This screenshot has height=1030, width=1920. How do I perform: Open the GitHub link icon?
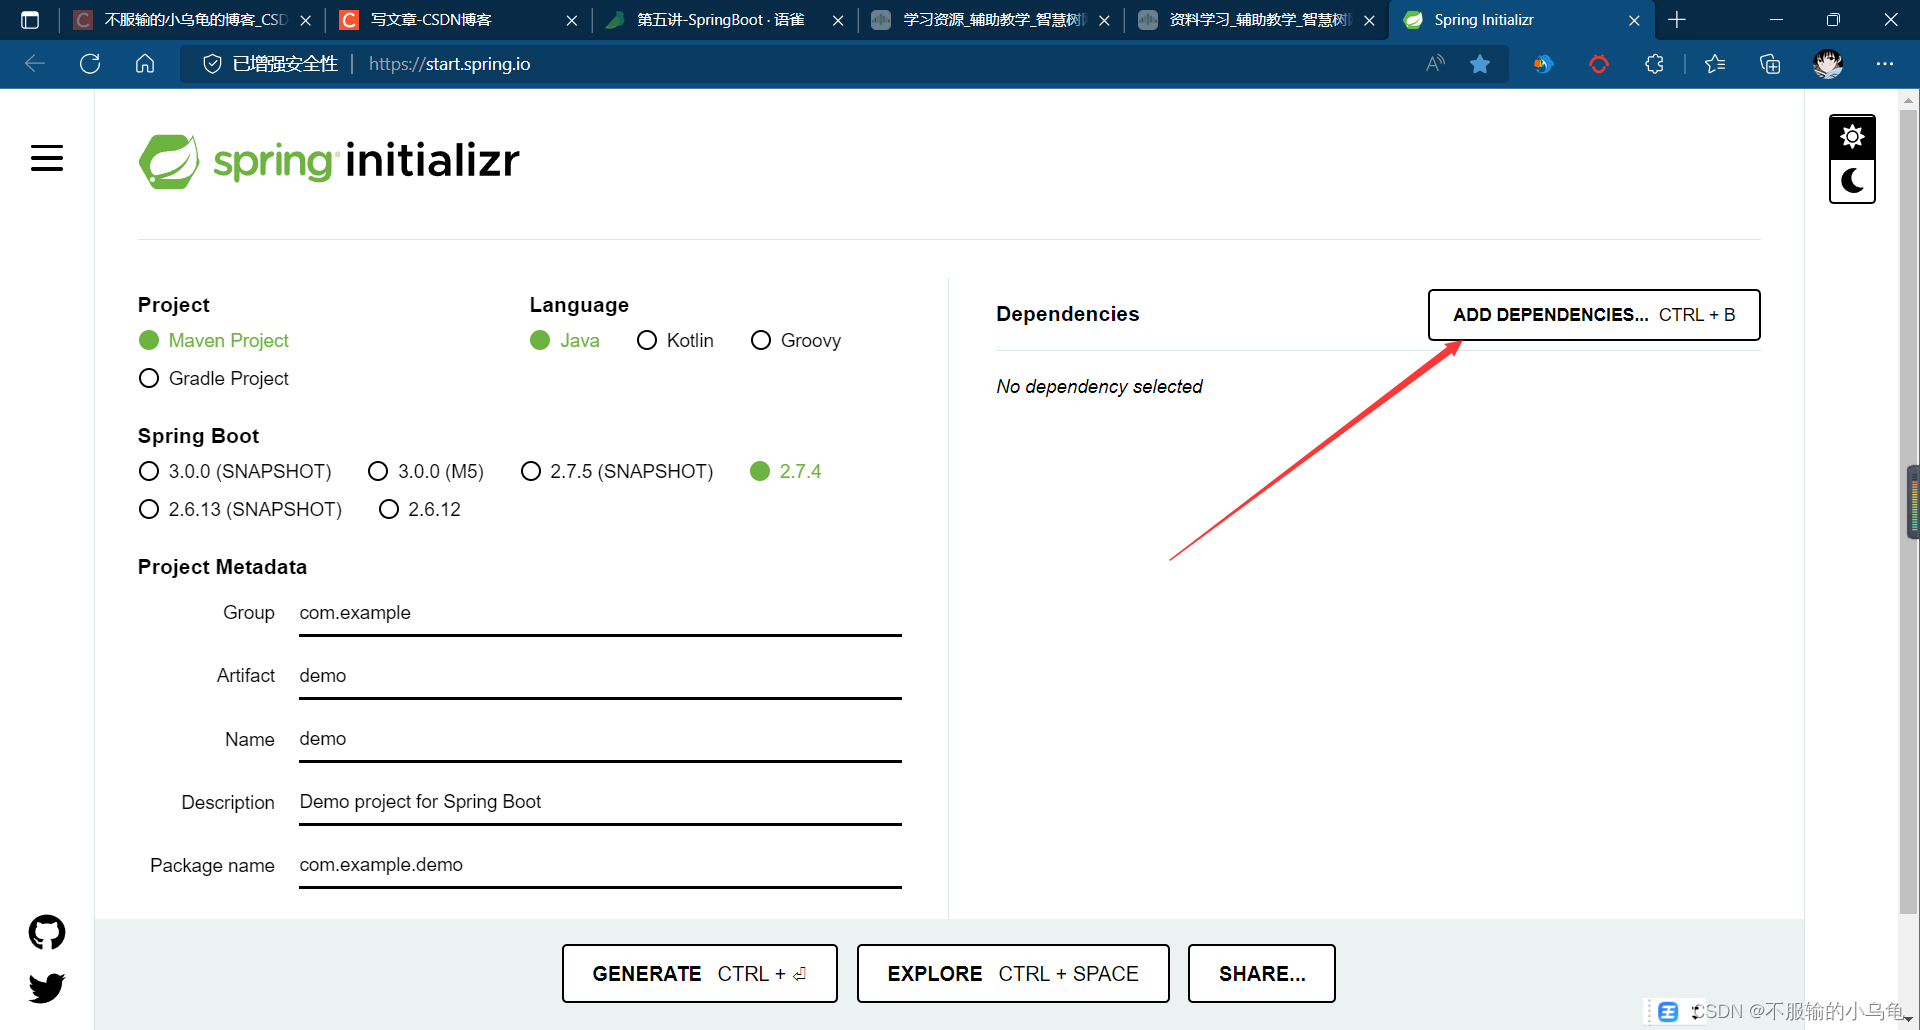pos(47,932)
